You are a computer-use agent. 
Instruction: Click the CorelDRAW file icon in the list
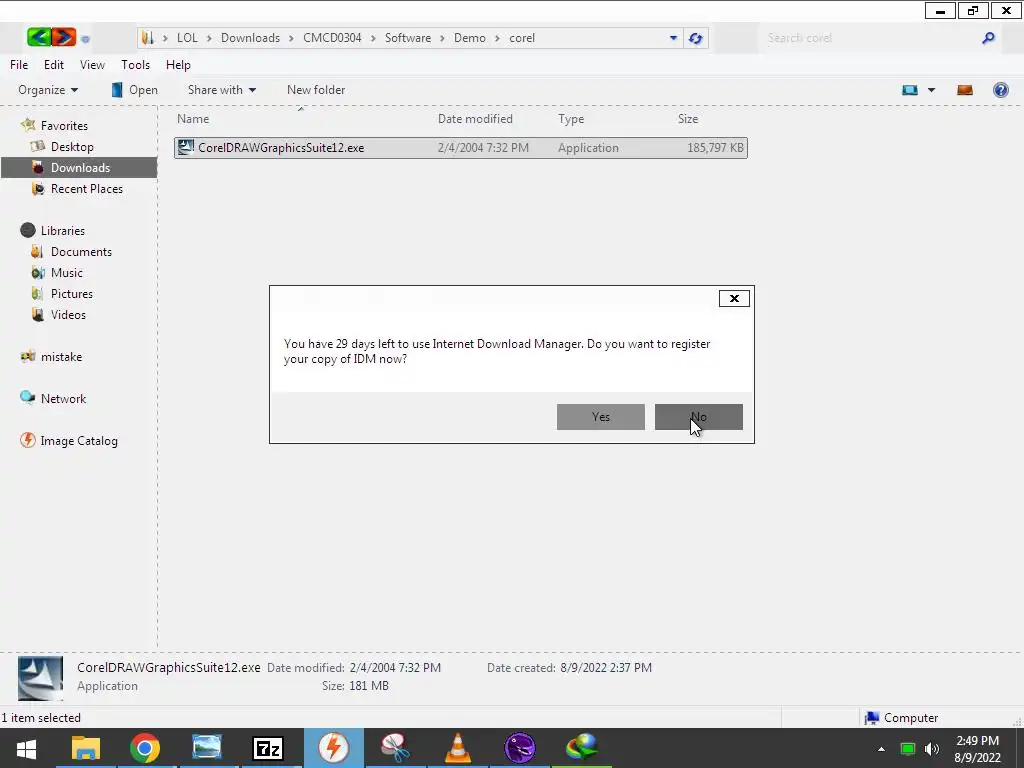tap(185, 148)
